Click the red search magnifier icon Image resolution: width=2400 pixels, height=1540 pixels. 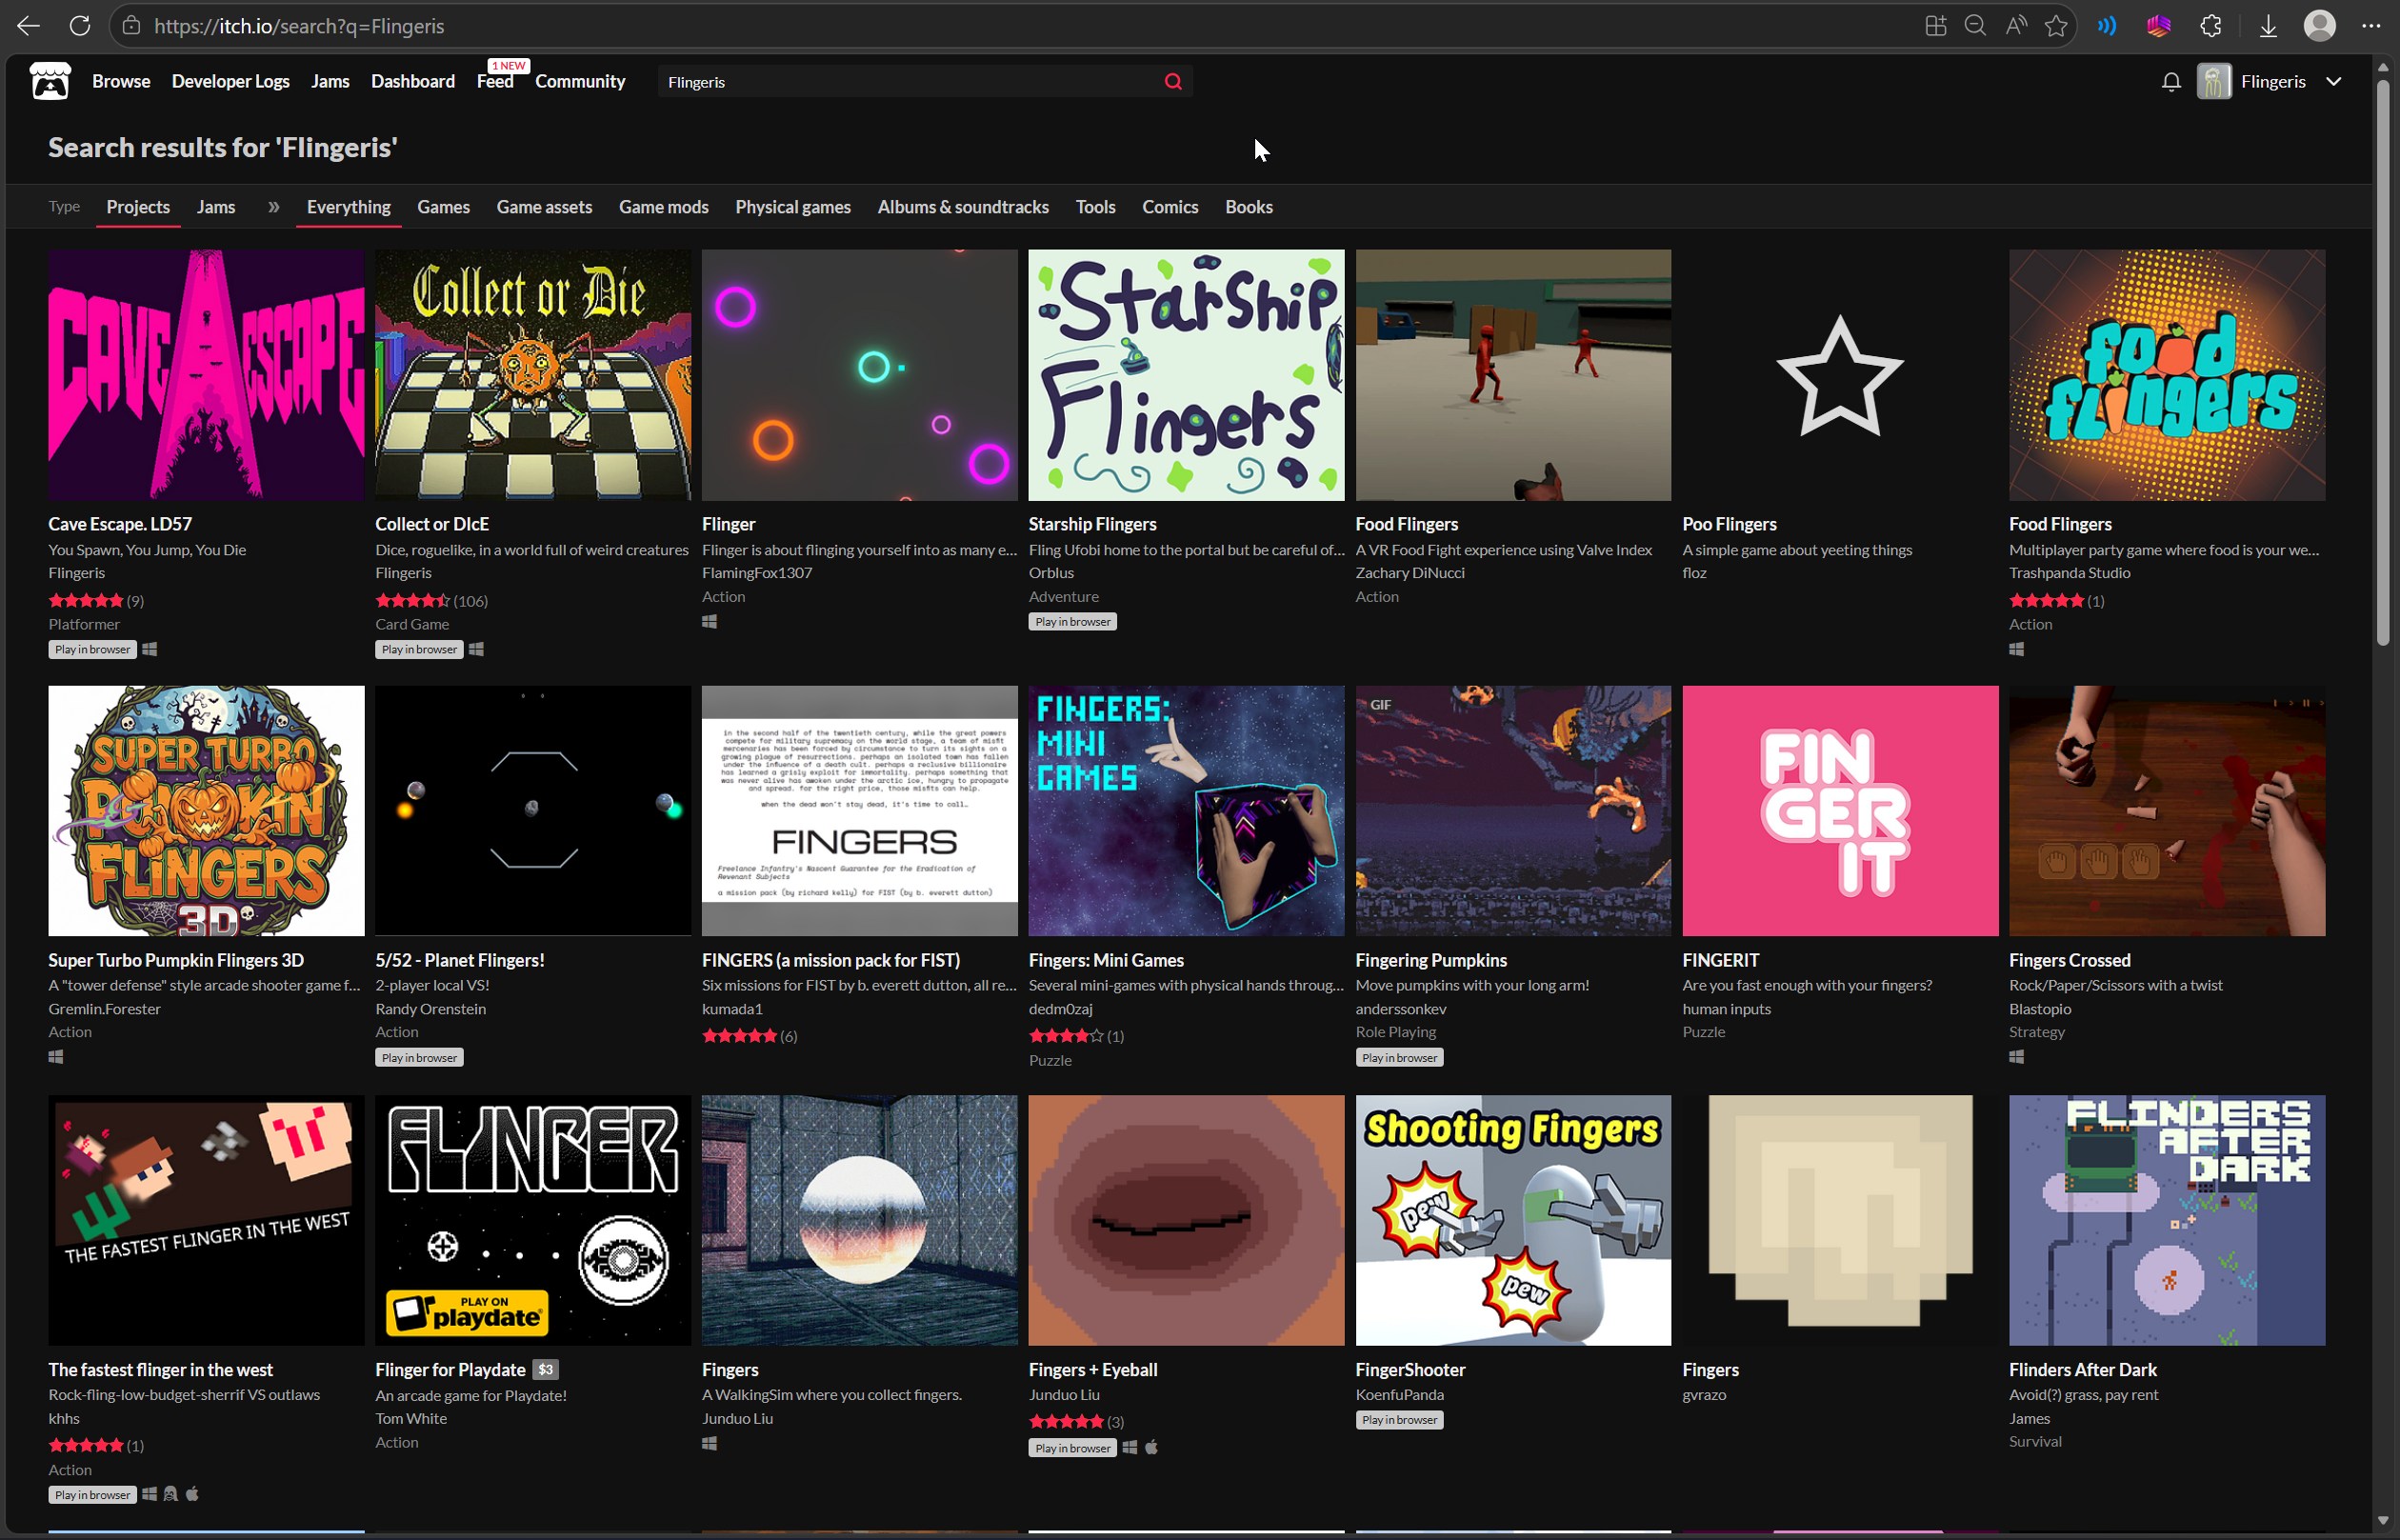tap(1173, 81)
